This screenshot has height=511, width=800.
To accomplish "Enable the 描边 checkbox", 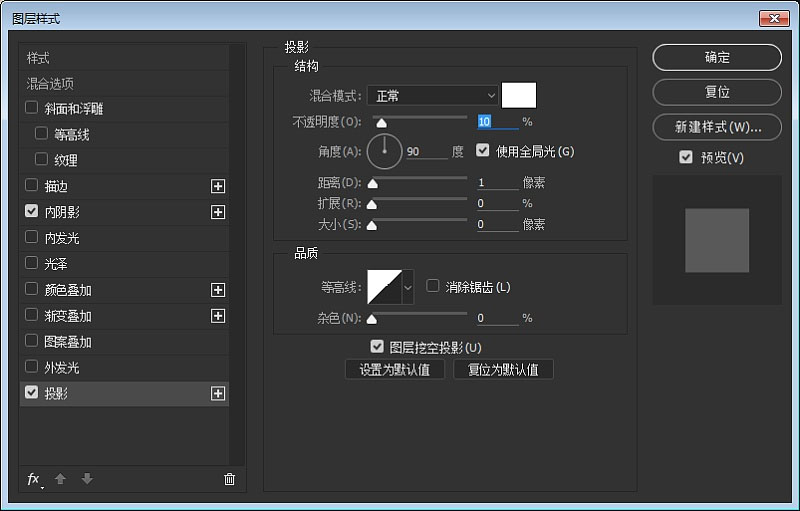I will pyautogui.click(x=32, y=185).
